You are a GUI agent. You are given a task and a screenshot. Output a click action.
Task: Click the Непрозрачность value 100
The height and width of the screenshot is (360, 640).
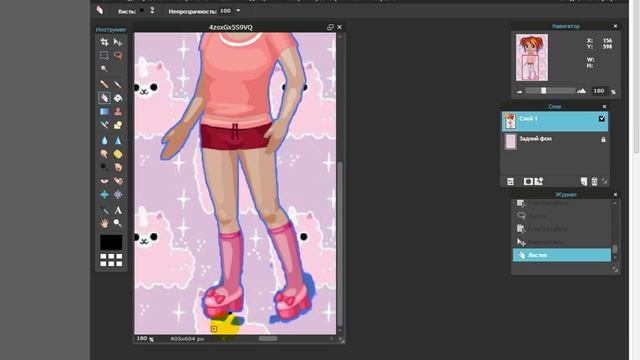coord(225,11)
